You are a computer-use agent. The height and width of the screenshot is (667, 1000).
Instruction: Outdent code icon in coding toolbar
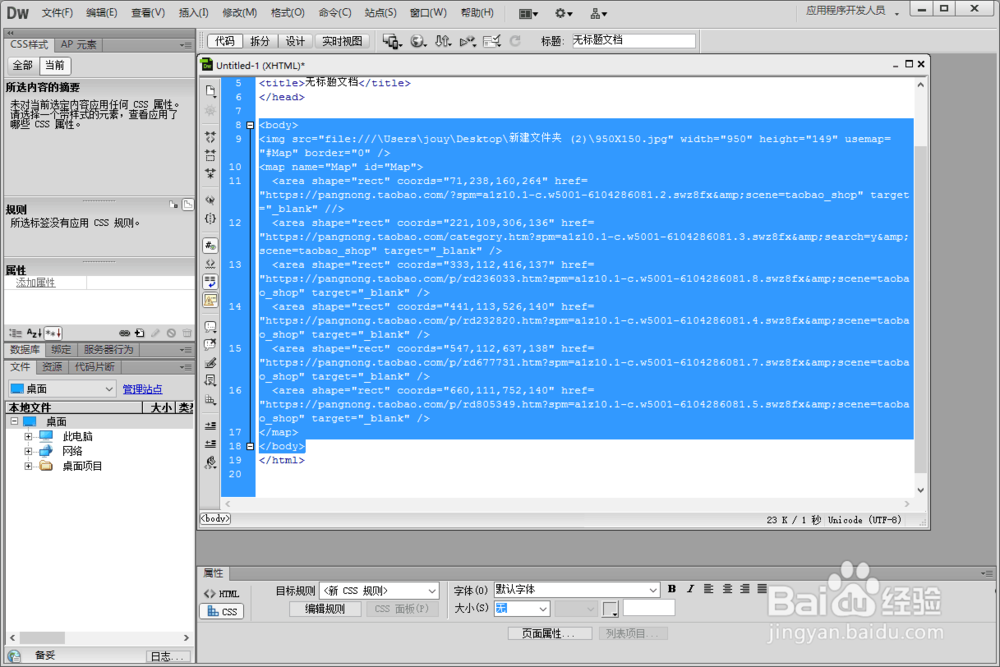(210, 444)
